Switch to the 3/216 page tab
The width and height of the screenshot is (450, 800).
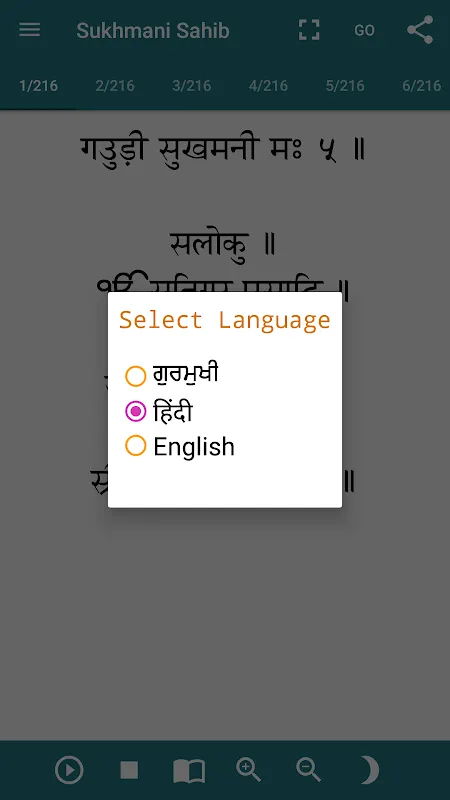191,85
